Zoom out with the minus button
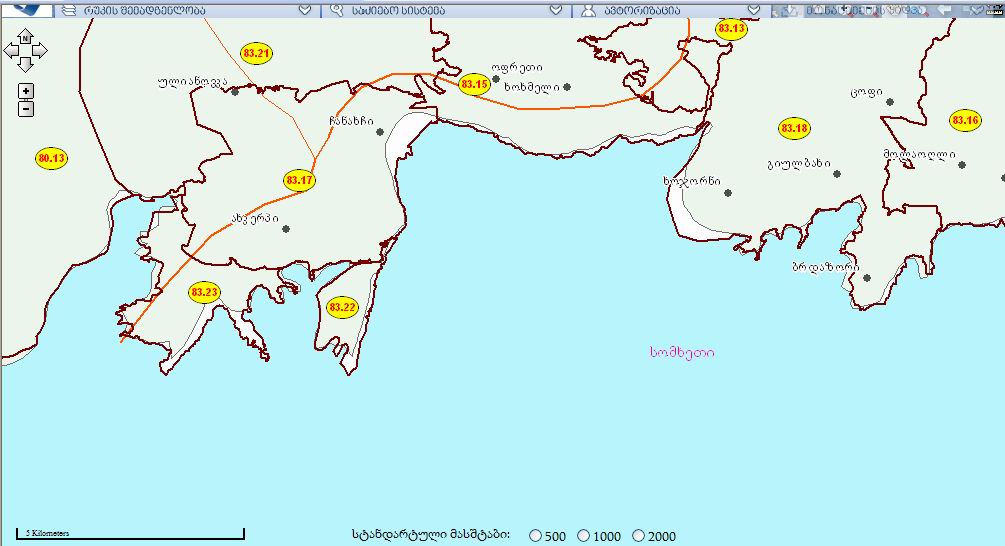 coord(26,109)
